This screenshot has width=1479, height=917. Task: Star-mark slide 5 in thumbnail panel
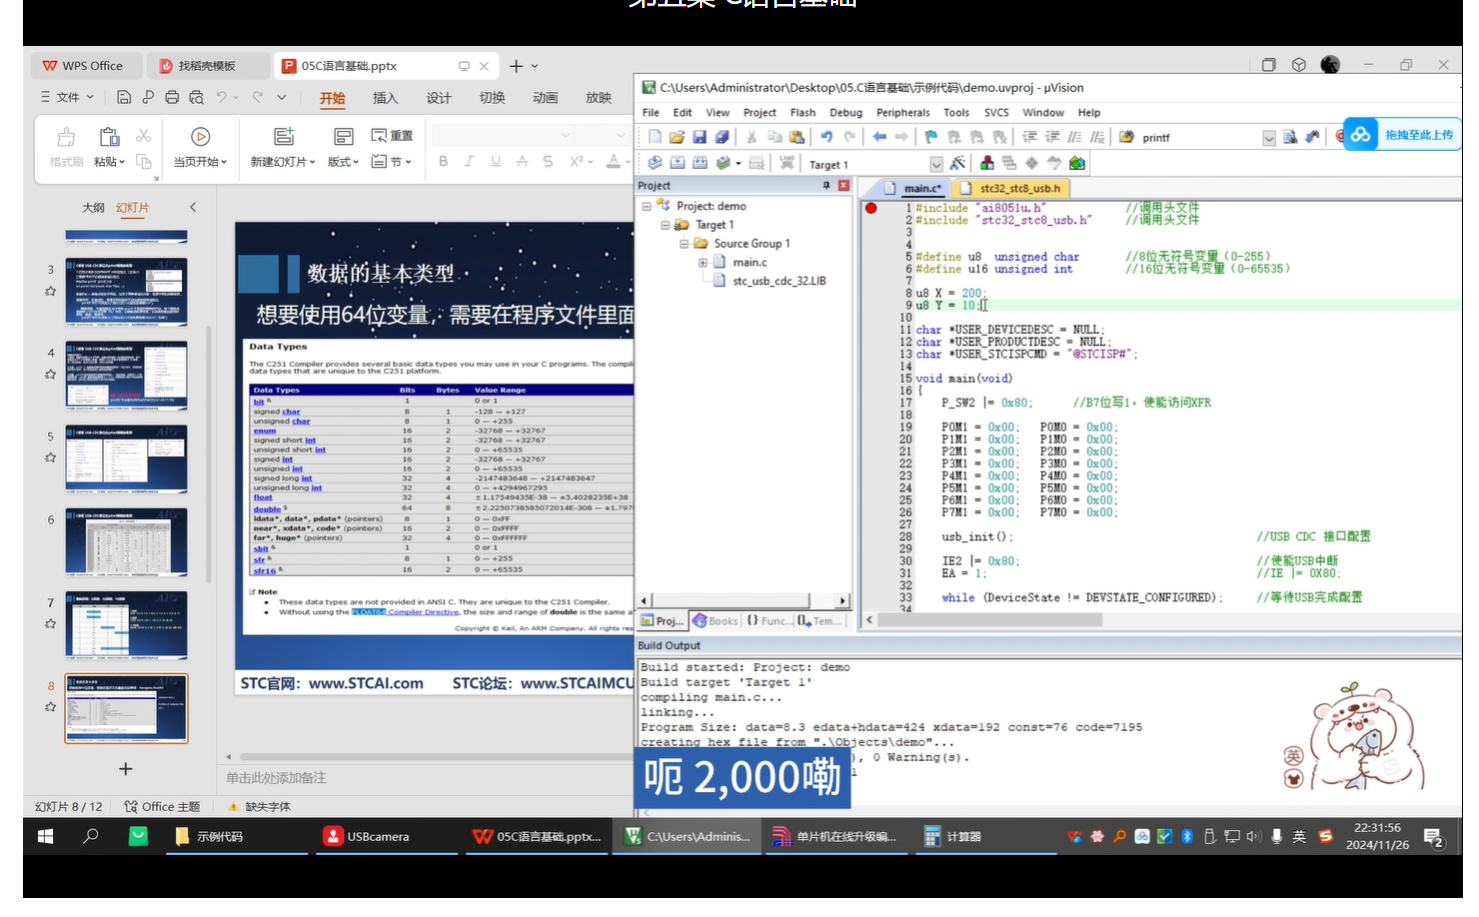(50, 458)
